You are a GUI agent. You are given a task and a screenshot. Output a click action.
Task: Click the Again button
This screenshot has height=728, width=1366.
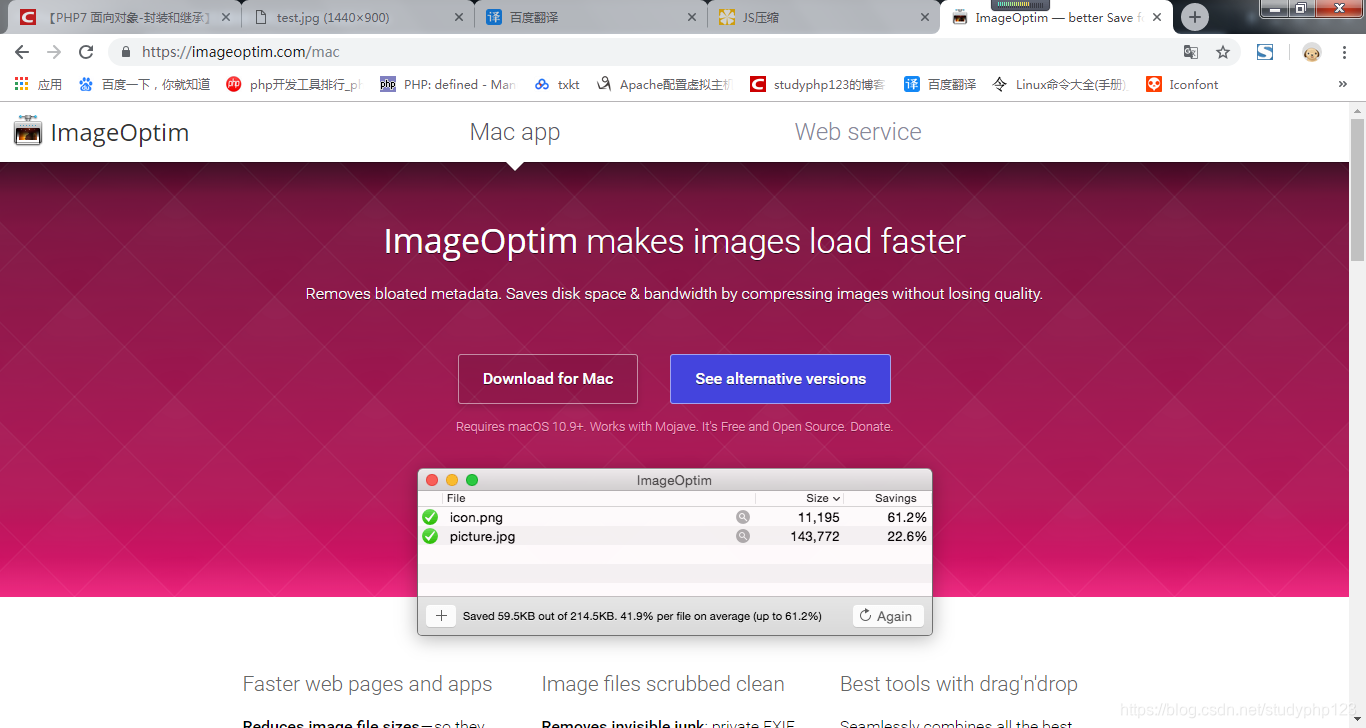pyautogui.click(x=888, y=616)
